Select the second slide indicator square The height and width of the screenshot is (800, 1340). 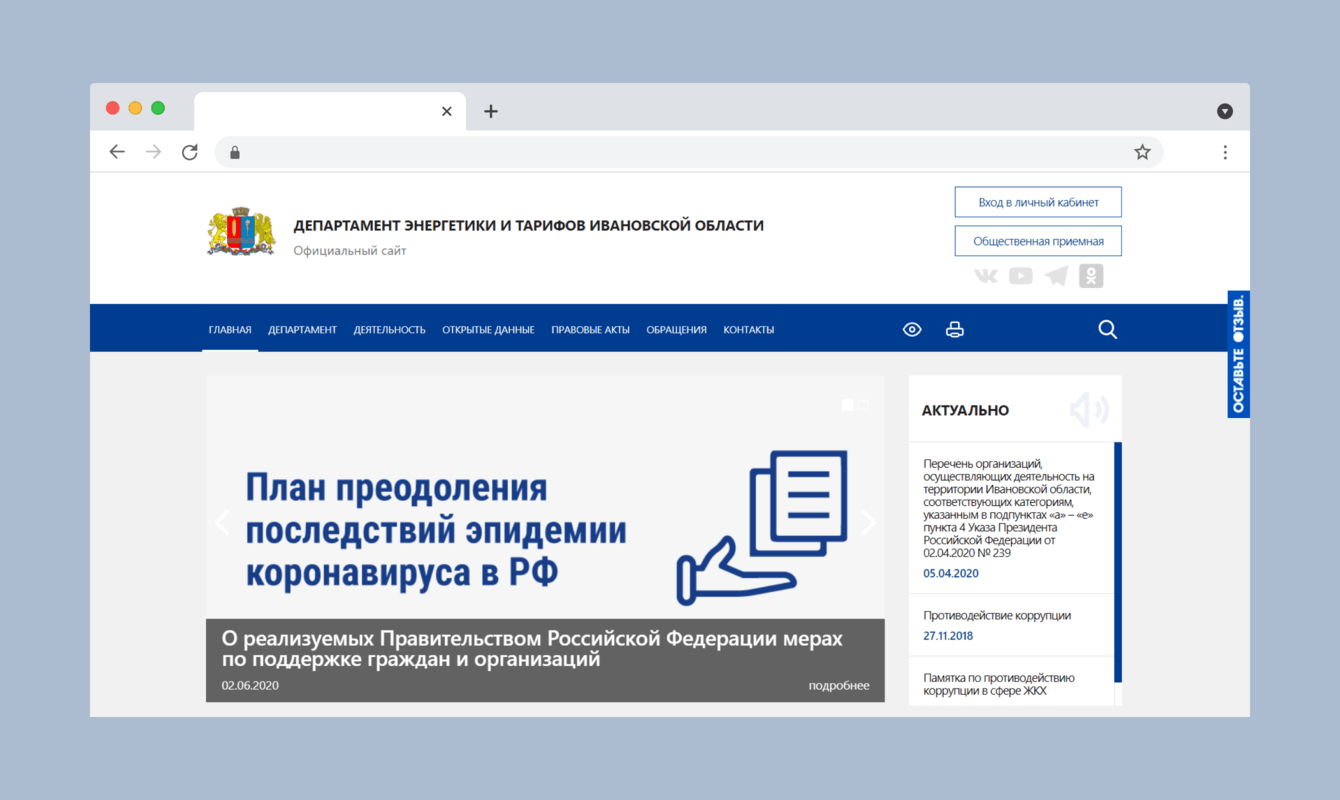pyautogui.click(x=863, y=404)
